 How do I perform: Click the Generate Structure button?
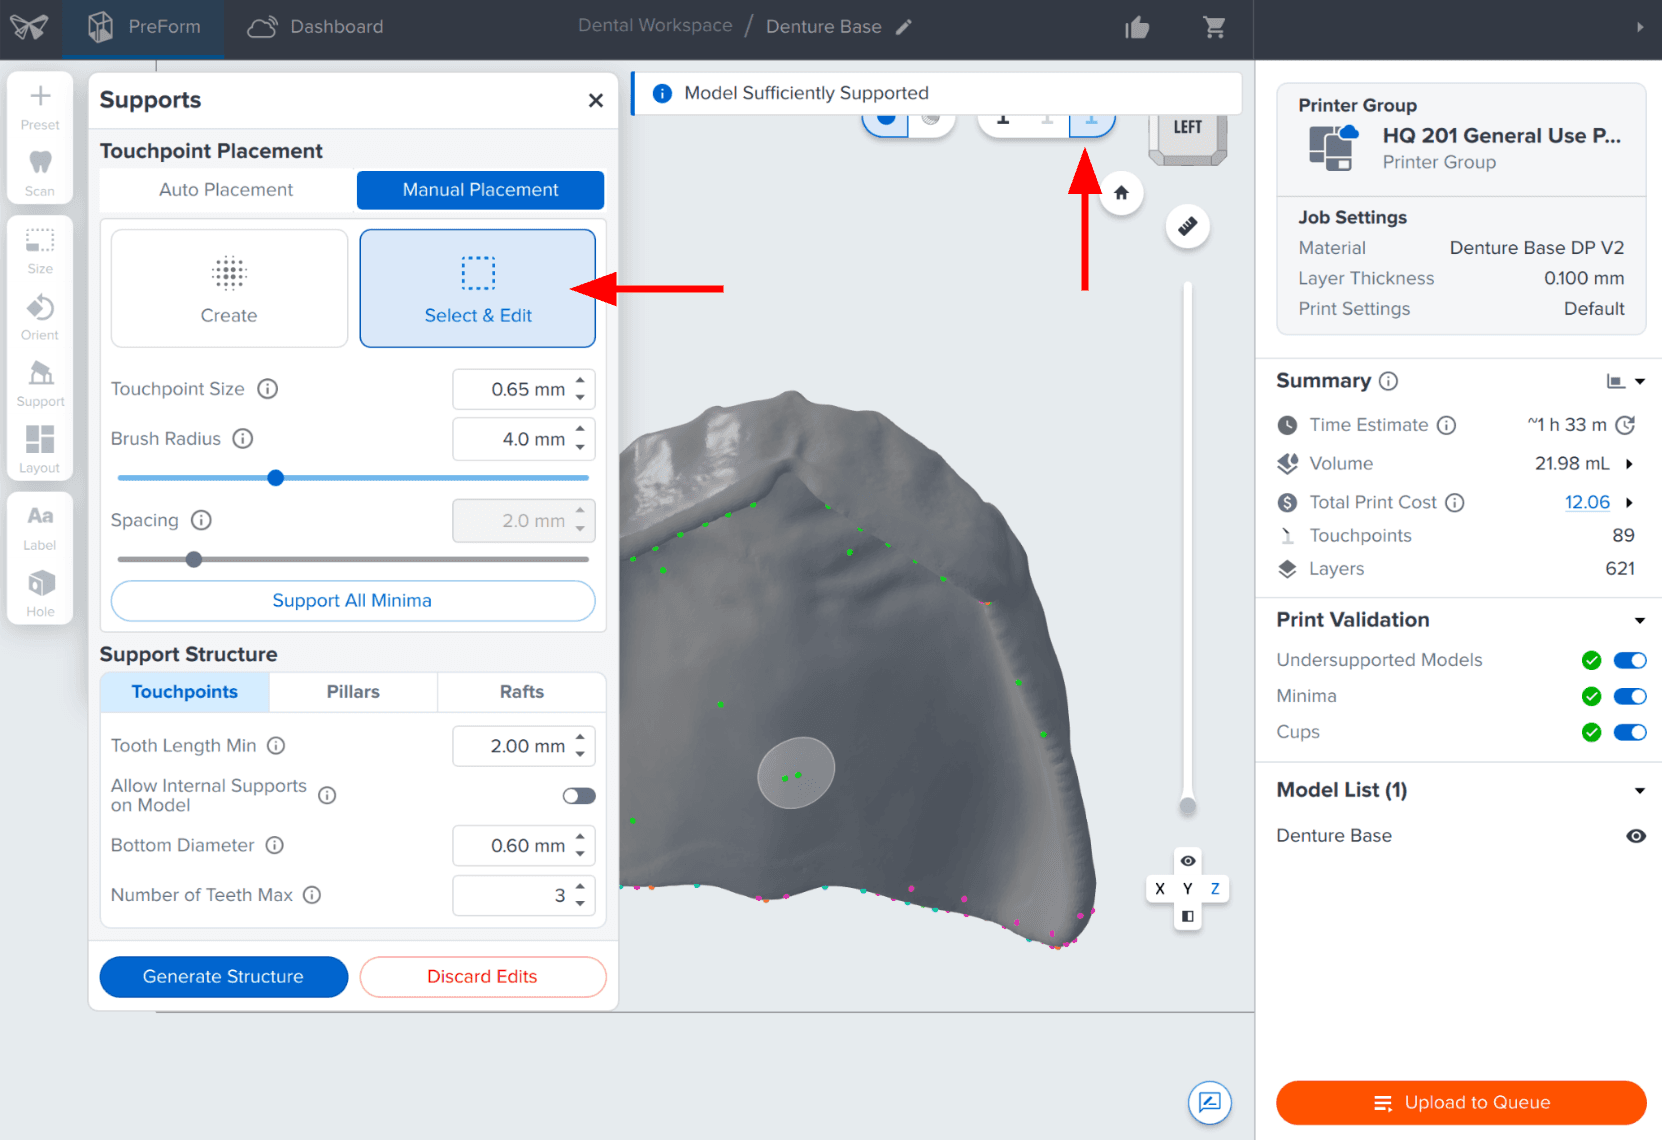click(x=223, y=977)
